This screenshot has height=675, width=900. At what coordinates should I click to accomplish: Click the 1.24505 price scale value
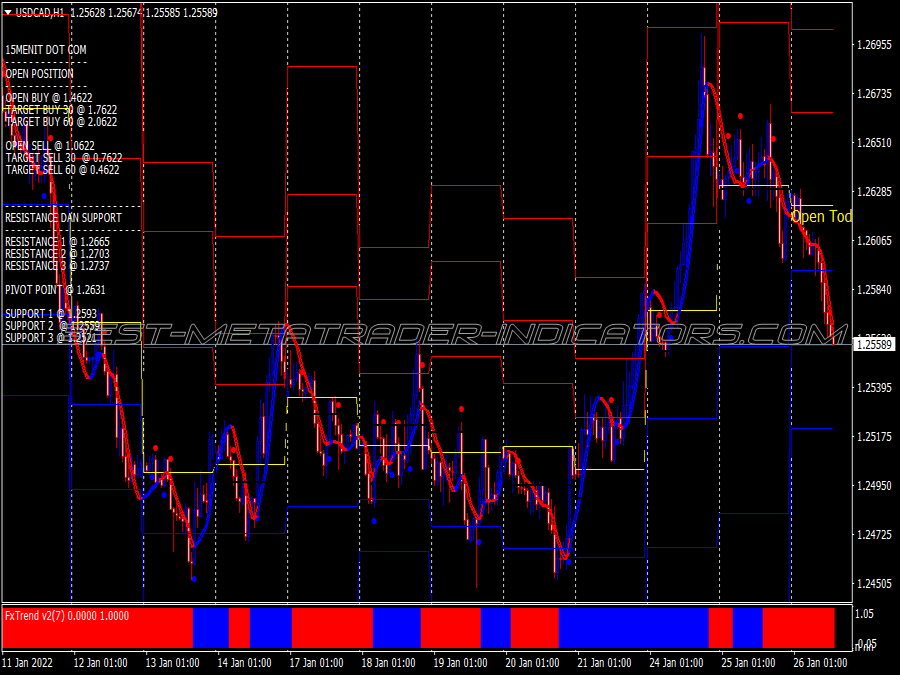(874, 584)
